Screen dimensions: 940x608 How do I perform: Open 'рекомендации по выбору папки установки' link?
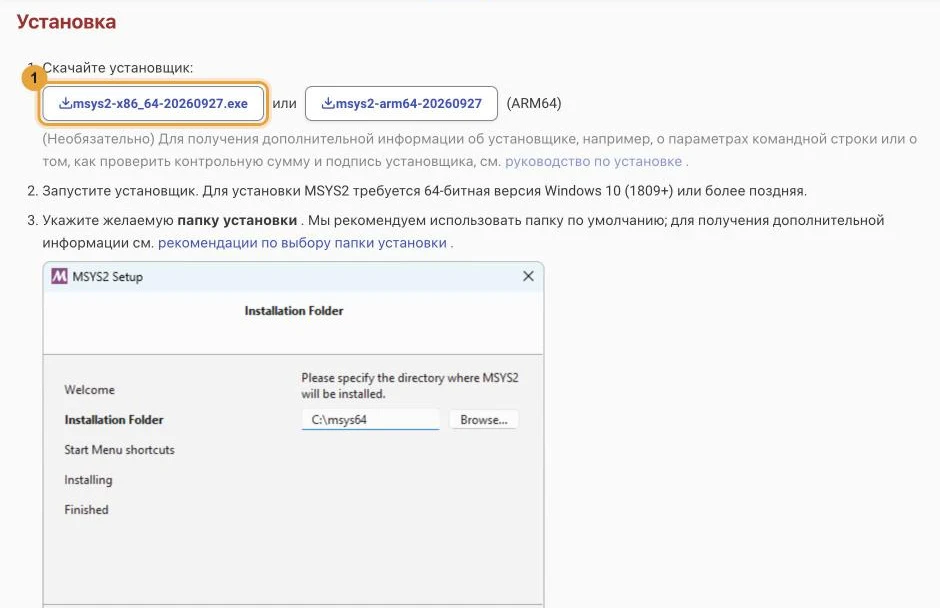(x=302, y=243)
